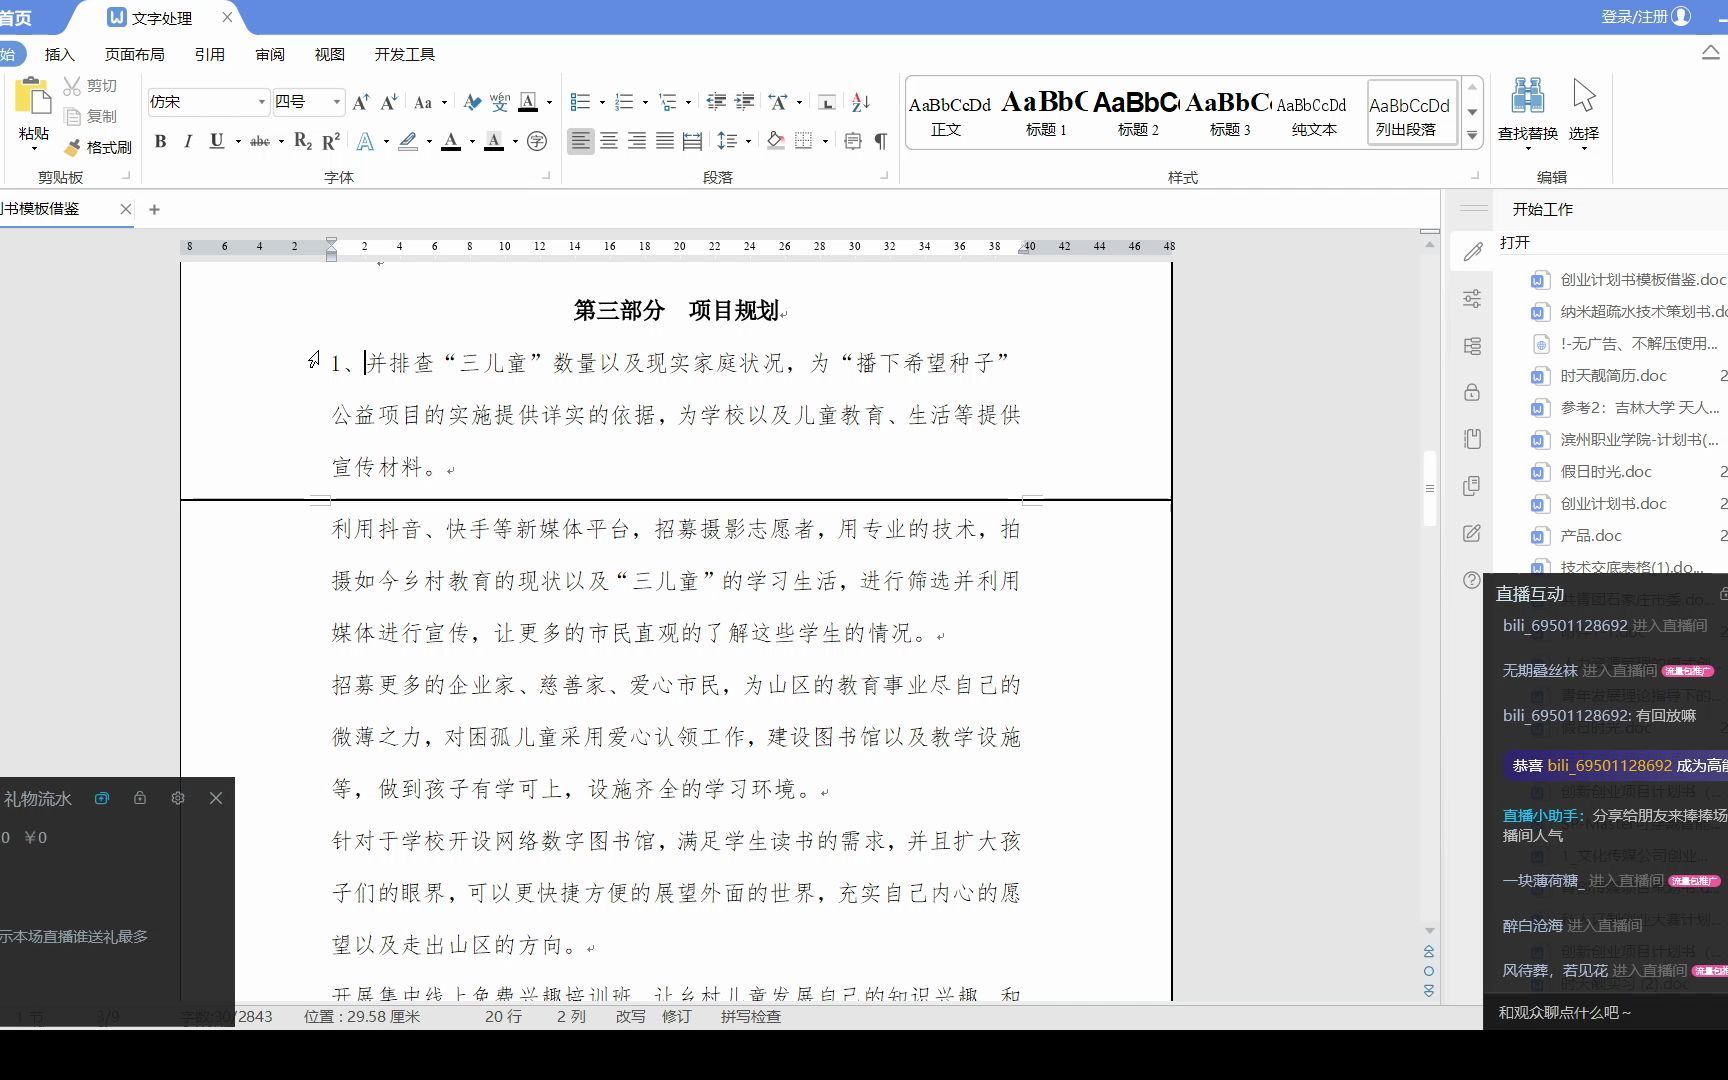Add new document tab with plus
1728x1080 pixels.
pyautogui.click(x=154, y=209)
